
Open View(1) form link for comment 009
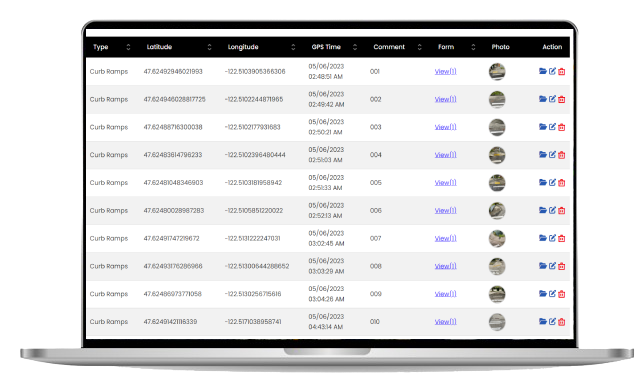pyautogui.click(x=445, y=294)
